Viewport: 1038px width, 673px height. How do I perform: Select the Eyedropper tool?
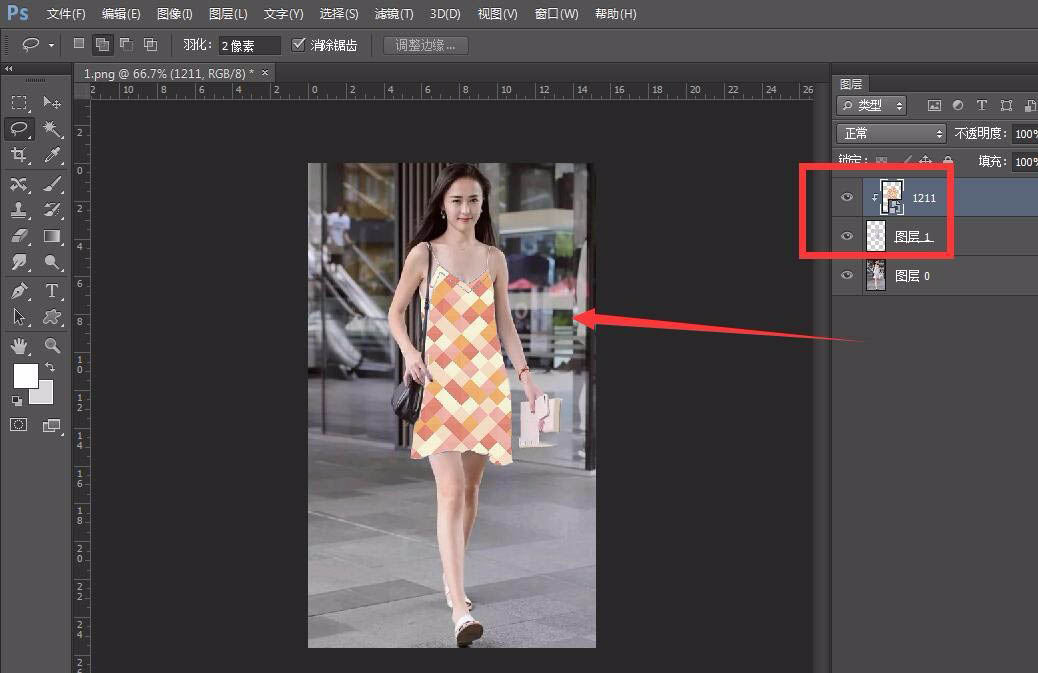click(52, 155)
